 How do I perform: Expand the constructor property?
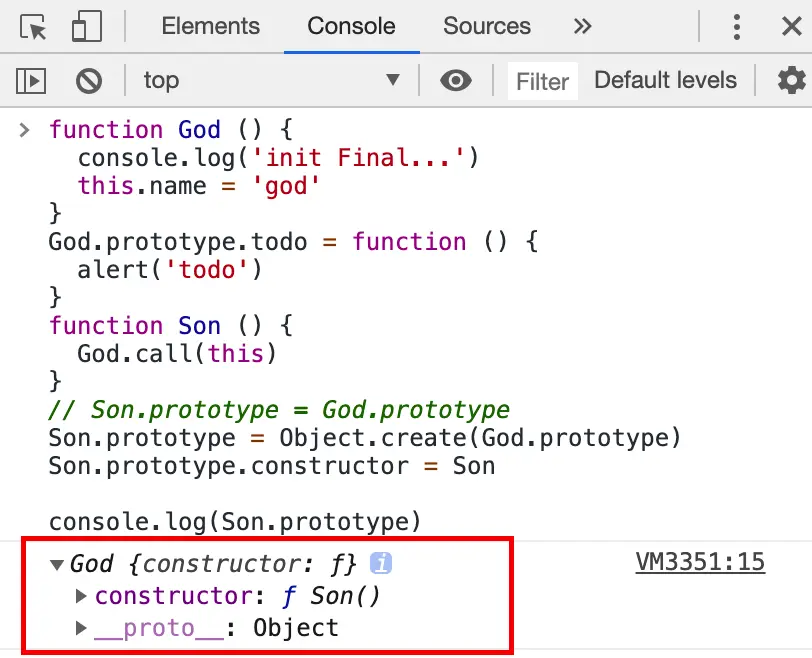82,597
